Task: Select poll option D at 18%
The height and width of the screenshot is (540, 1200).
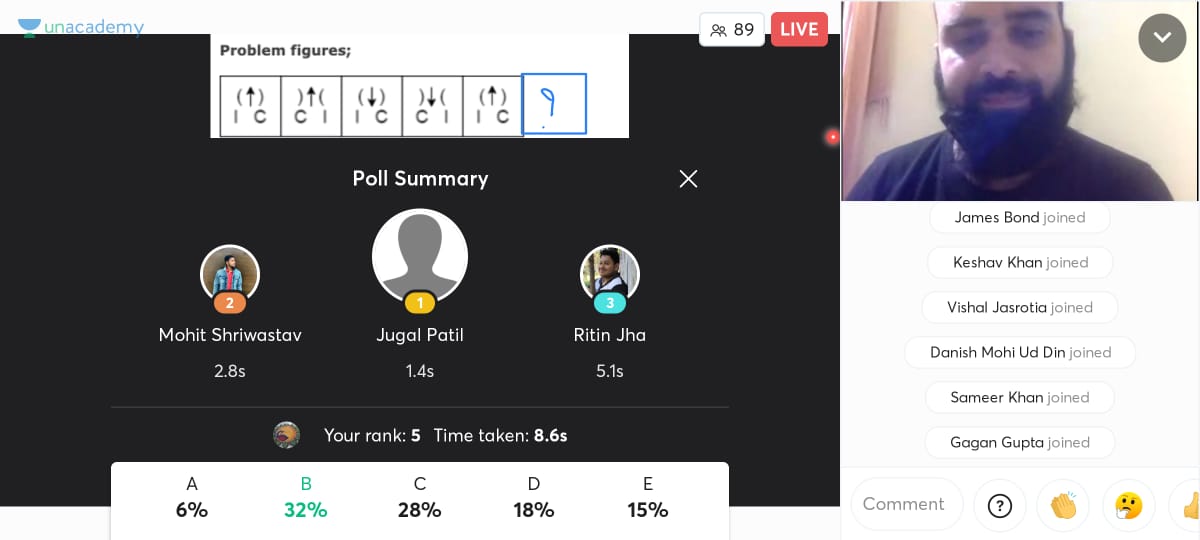Action: coord(534,497)
